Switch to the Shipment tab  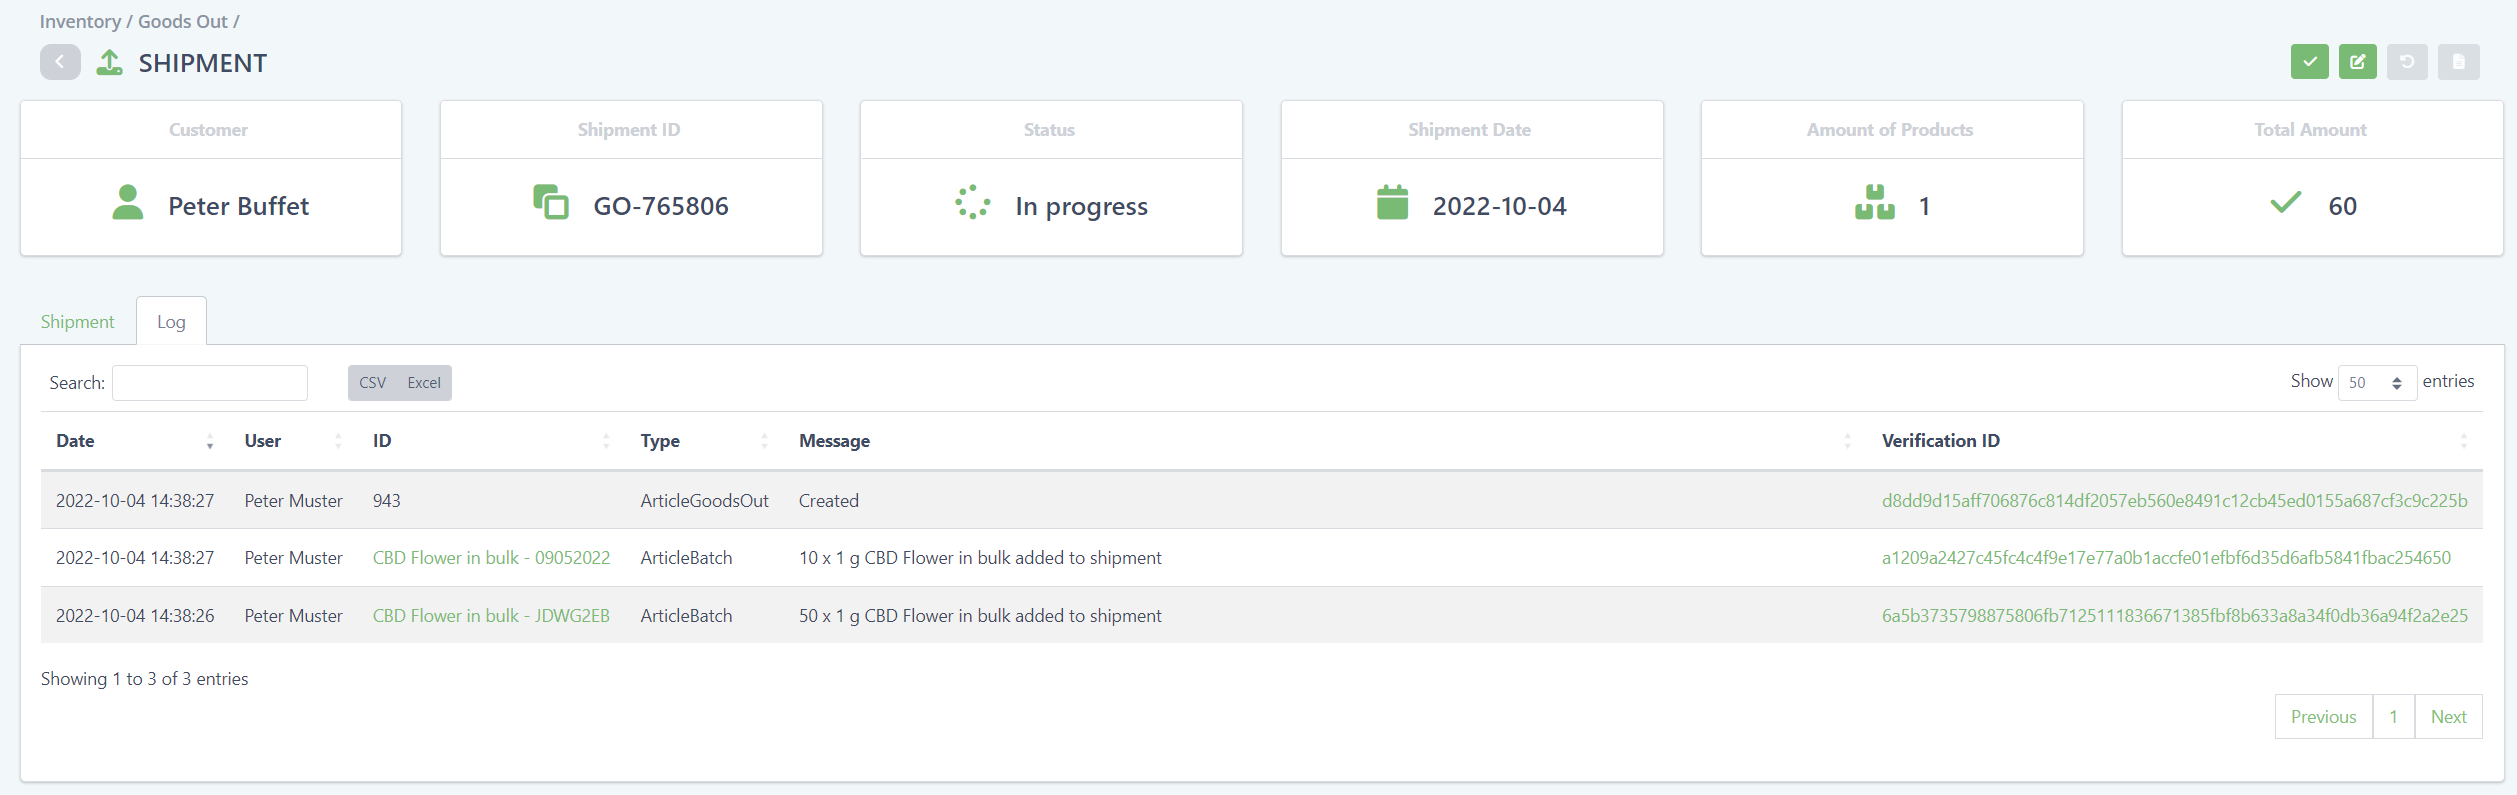(77, 322)
